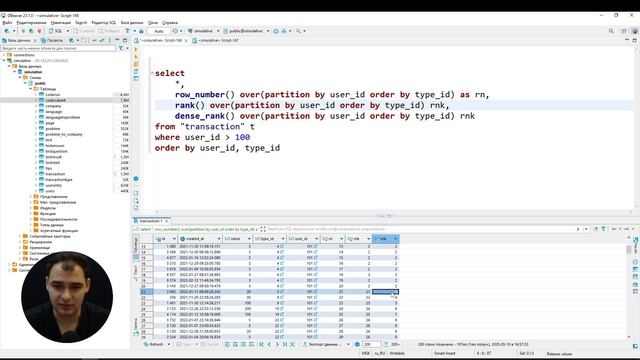Open the Auto commit mode combo
Image resolution: width=640 pixels, height=360 pixels.
pyautogui.click(x=159, y=31)
